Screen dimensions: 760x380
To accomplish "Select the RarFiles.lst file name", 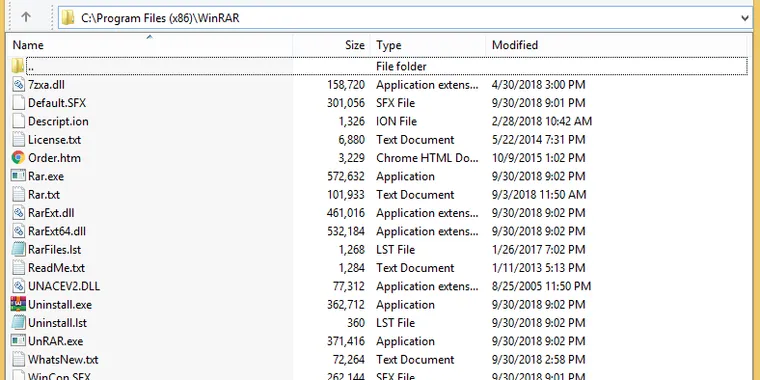I will [54, 250].
